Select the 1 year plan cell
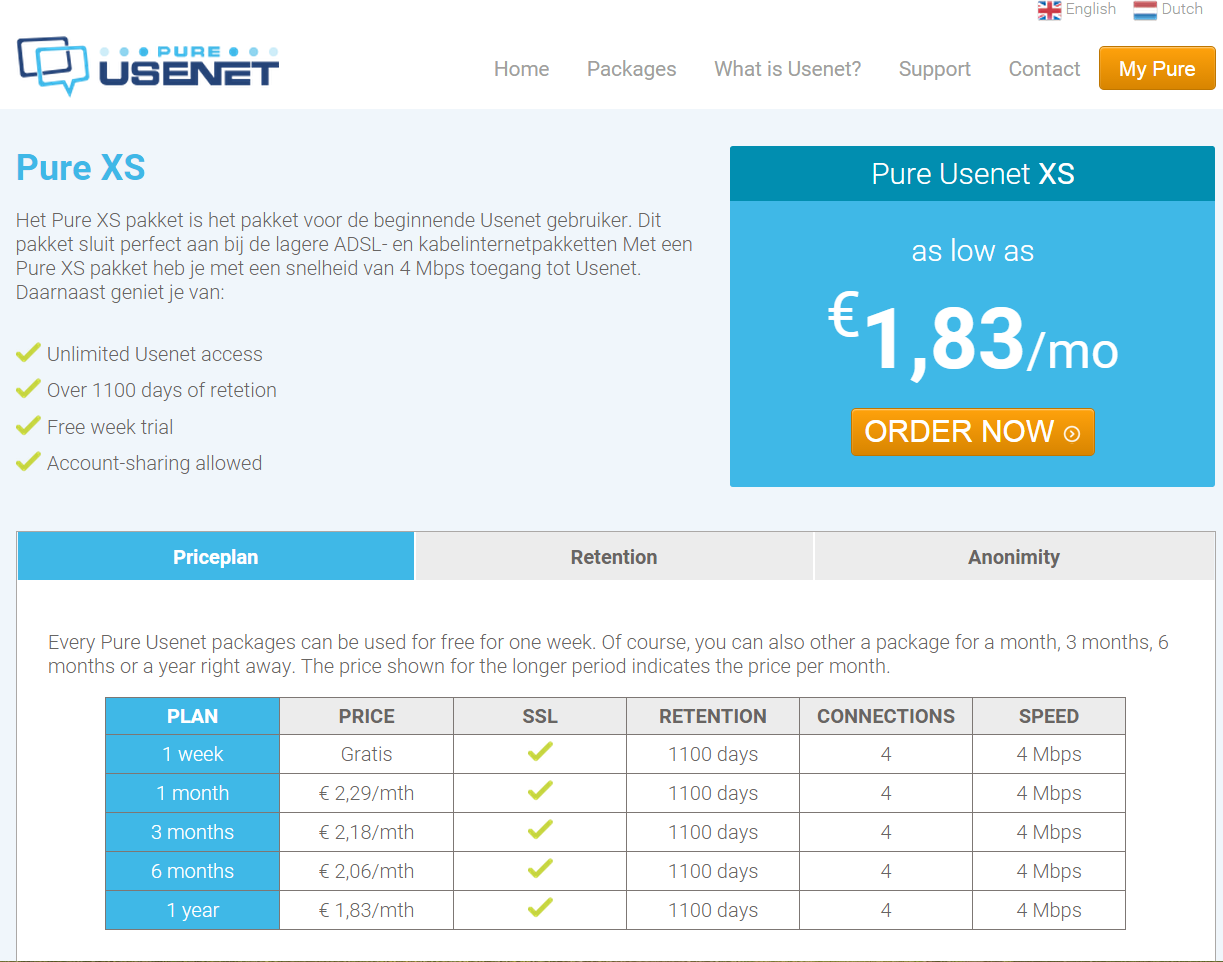 [x=192, y=910]
